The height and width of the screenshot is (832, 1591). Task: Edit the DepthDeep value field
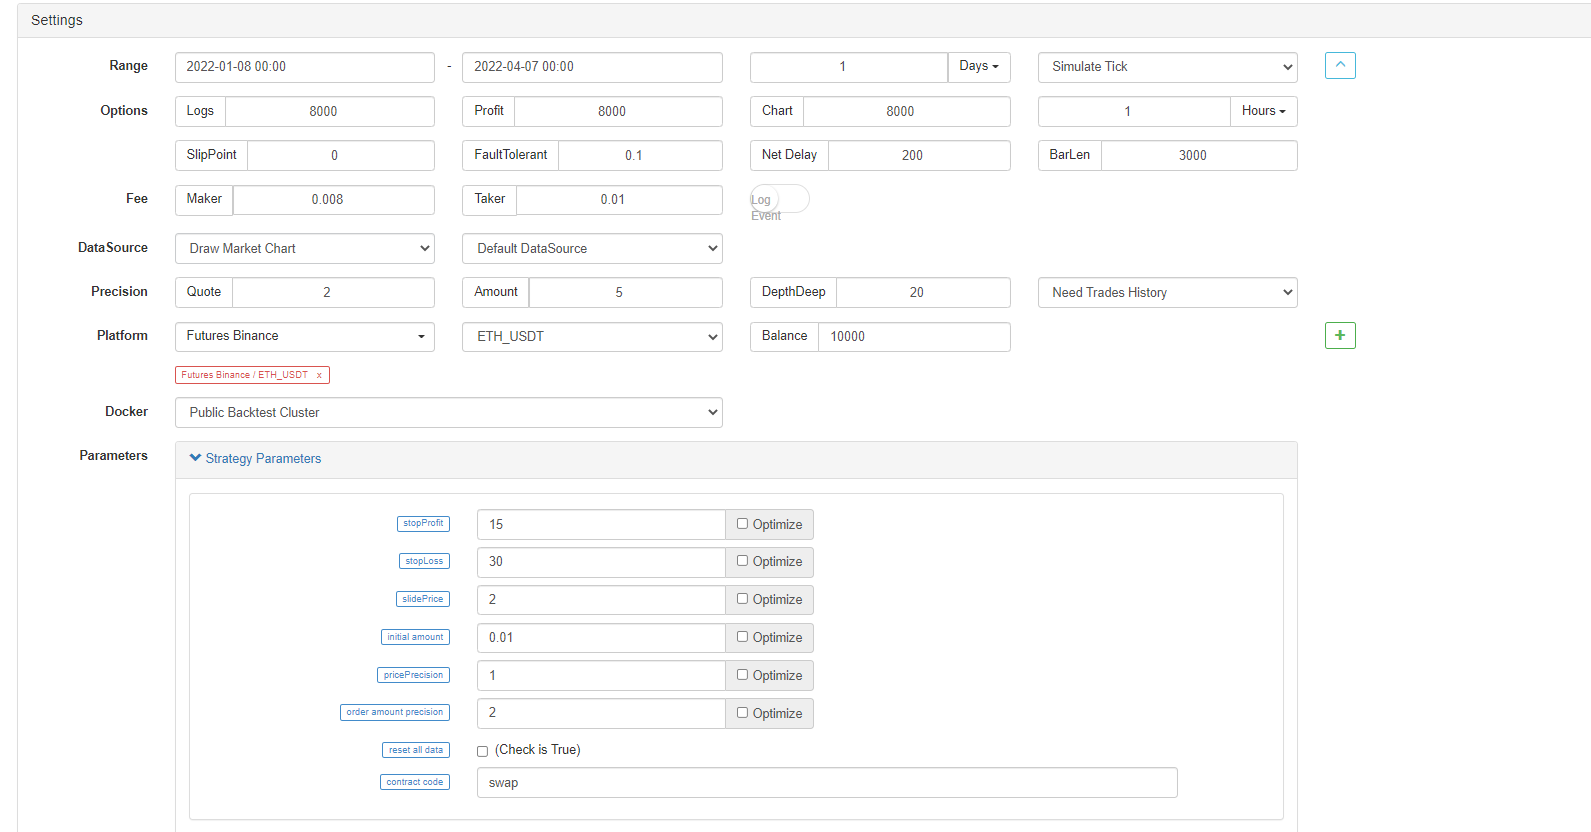(923, 292)
